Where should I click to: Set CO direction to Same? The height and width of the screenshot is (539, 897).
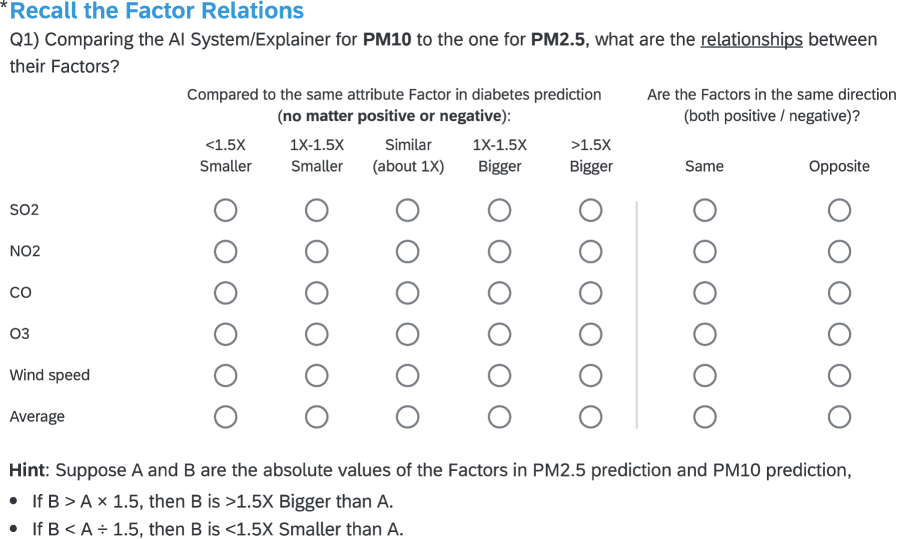point(704,292)
